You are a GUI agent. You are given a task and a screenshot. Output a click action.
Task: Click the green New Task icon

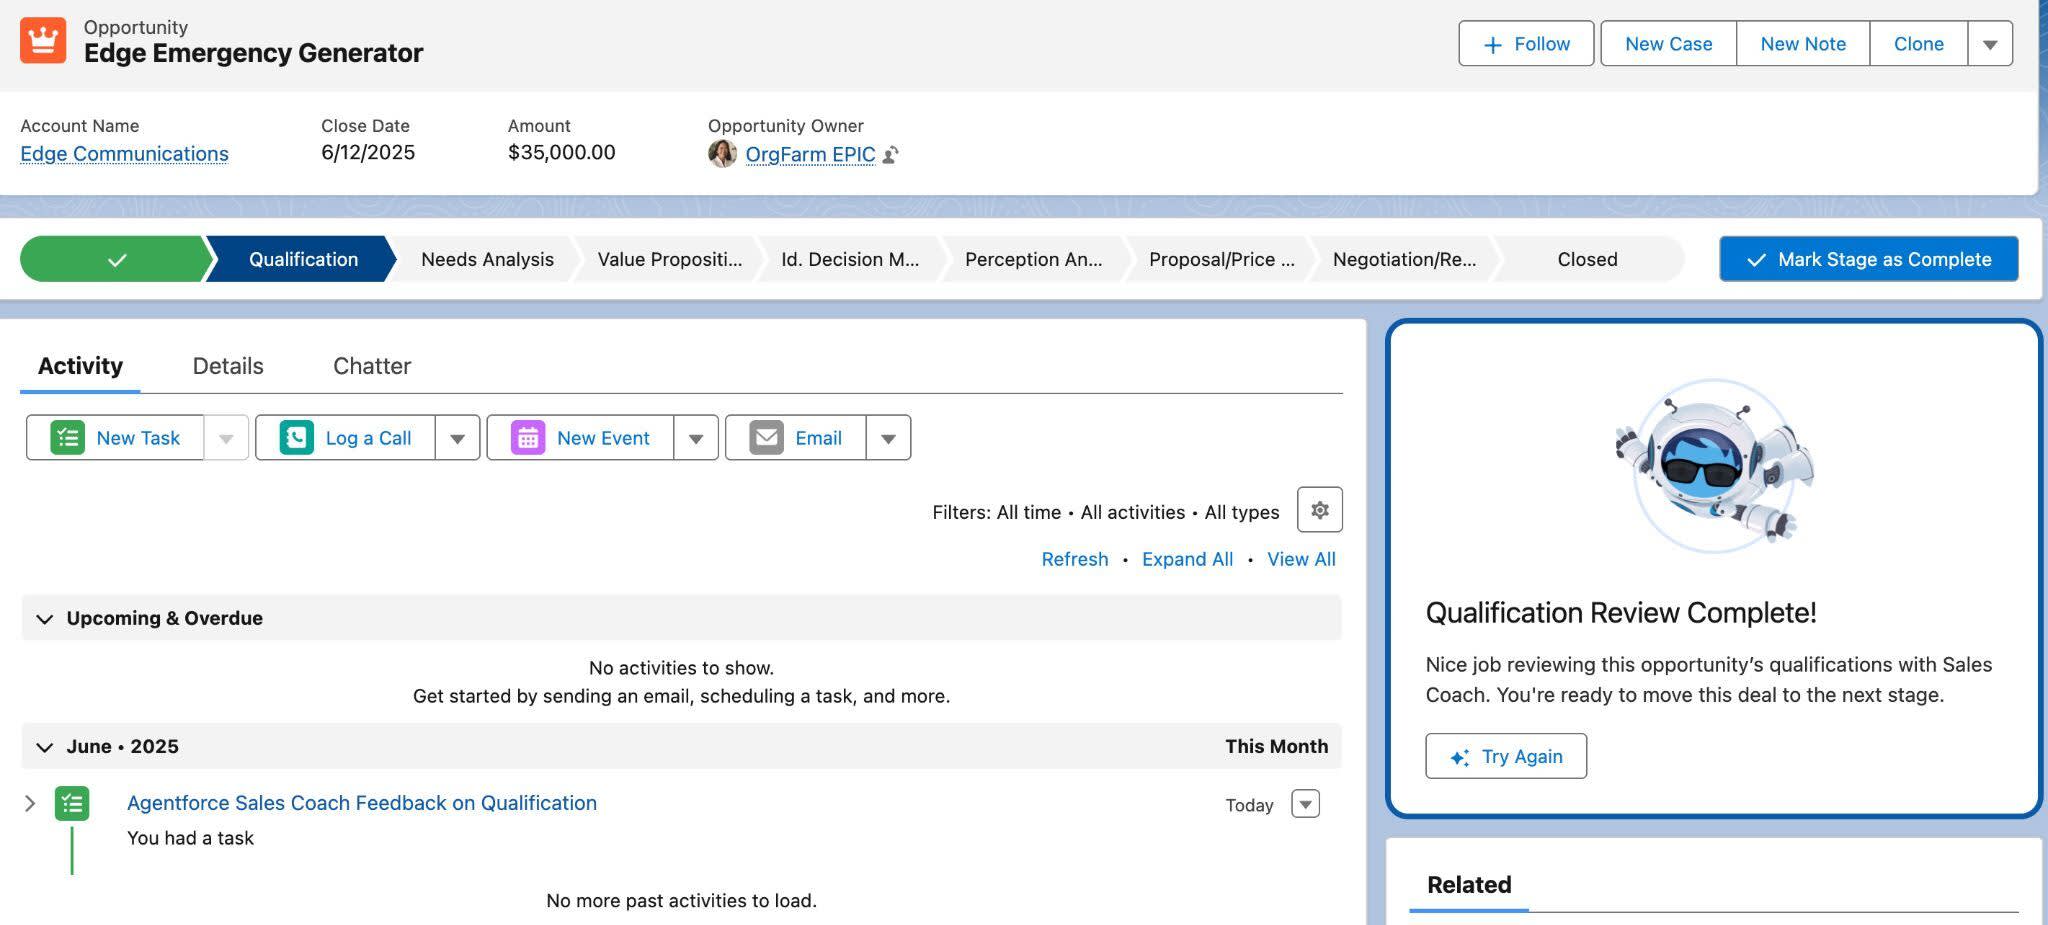pos(67,438)
